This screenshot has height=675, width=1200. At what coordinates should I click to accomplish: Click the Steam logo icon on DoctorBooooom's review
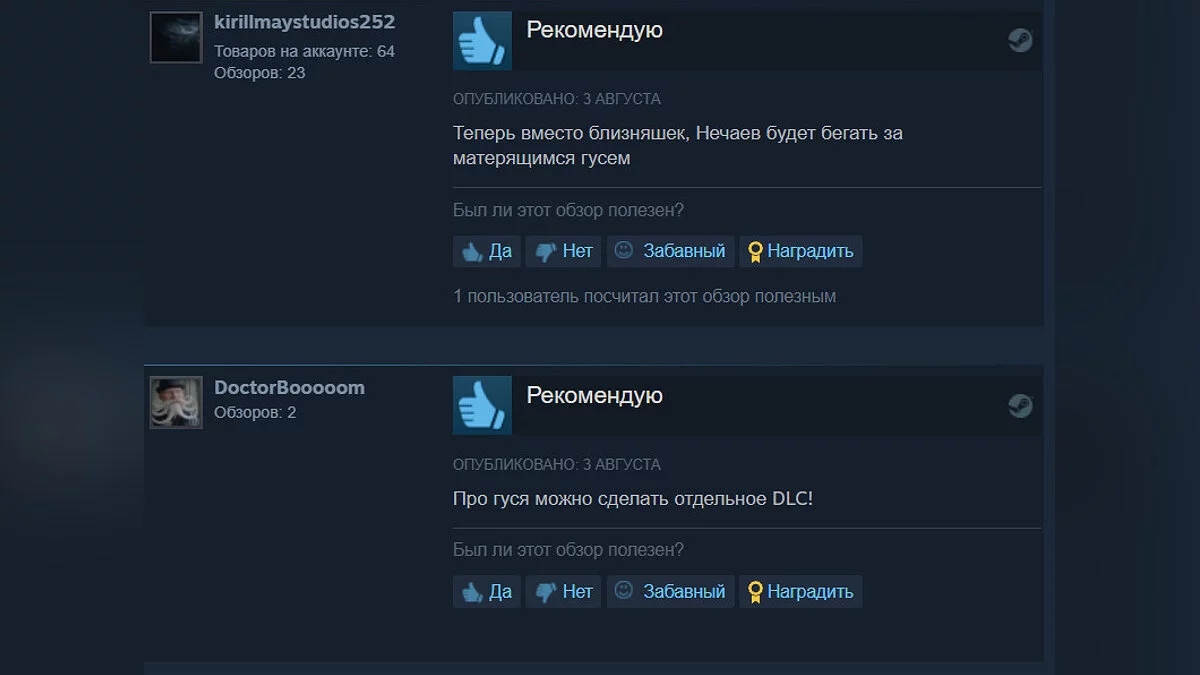point(1020,405)
